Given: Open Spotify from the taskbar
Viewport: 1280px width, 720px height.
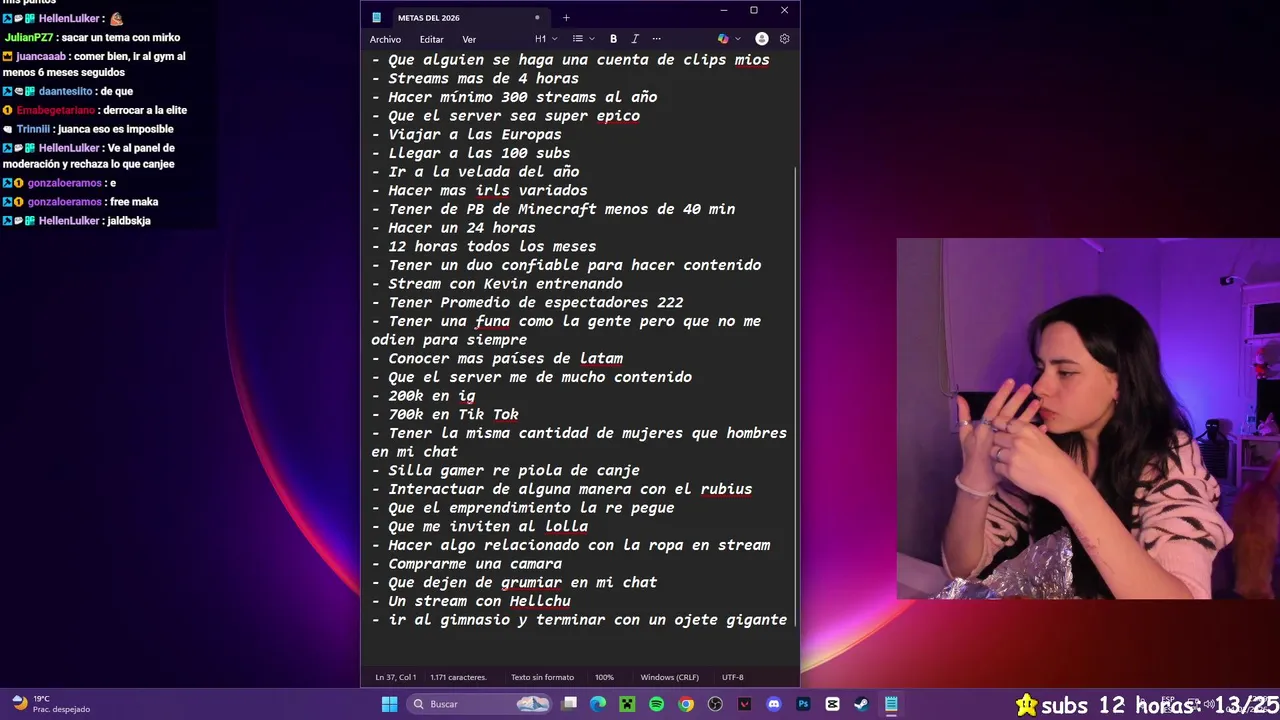Looking at the screenshot, I should click(656, 704).
